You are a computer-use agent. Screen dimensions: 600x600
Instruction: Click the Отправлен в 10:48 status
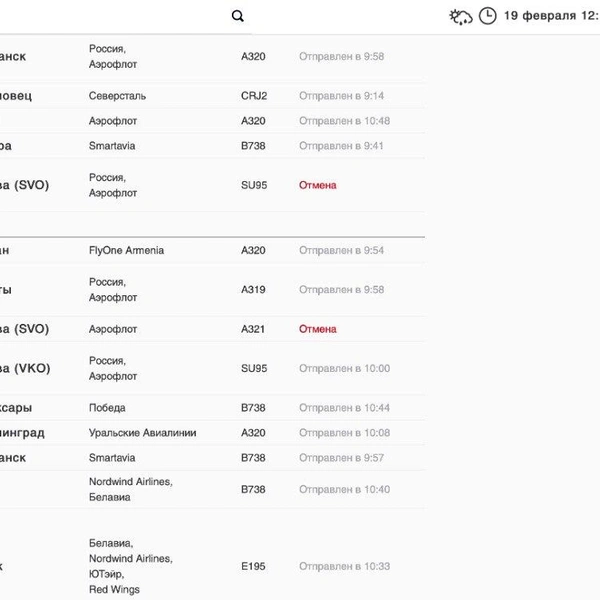344,121
